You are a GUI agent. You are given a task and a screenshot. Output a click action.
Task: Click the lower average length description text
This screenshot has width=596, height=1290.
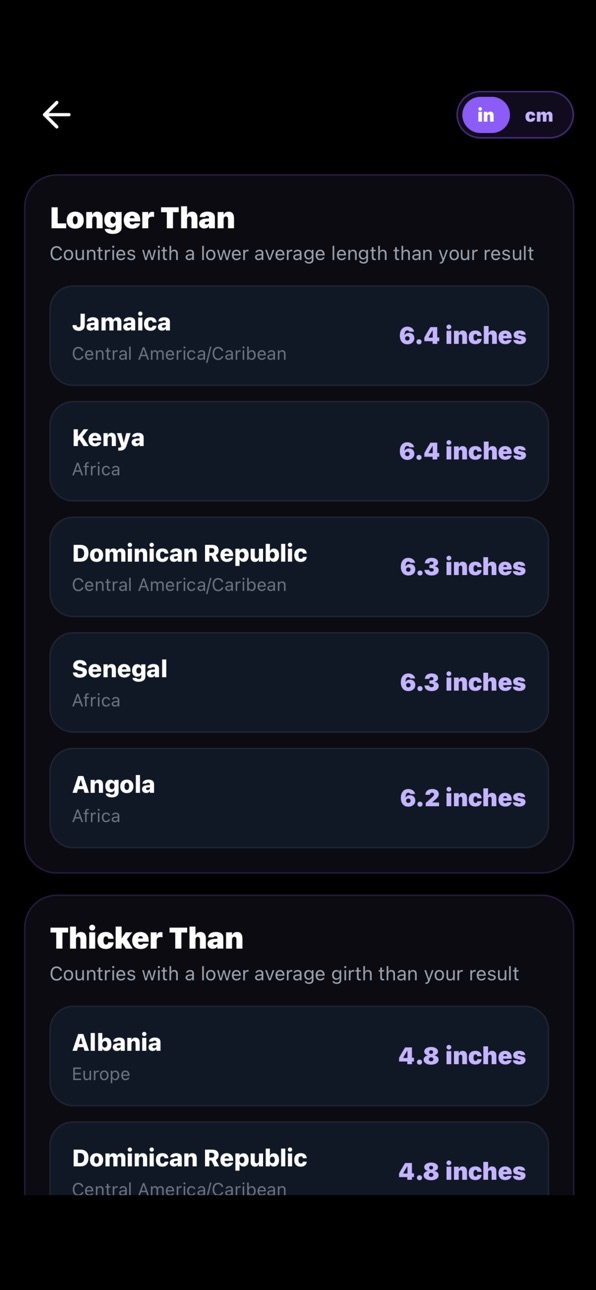tap(292, 254)
